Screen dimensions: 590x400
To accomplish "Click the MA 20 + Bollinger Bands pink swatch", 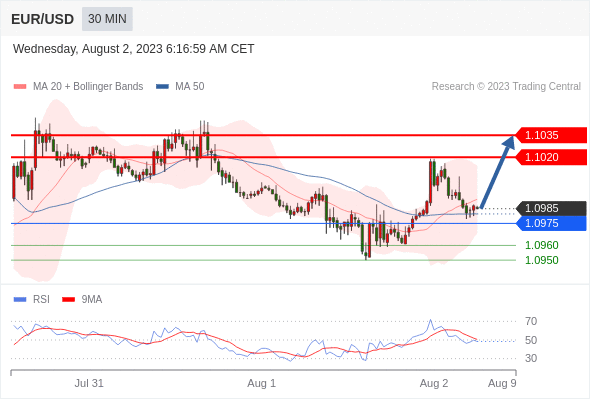I will tap(20, 87).
